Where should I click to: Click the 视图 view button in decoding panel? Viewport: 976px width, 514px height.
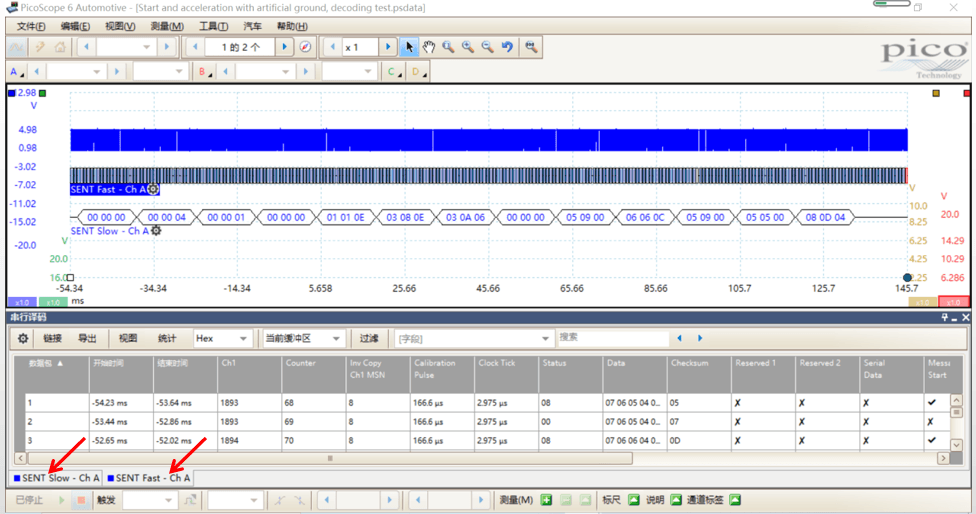[x=128, y=339]
